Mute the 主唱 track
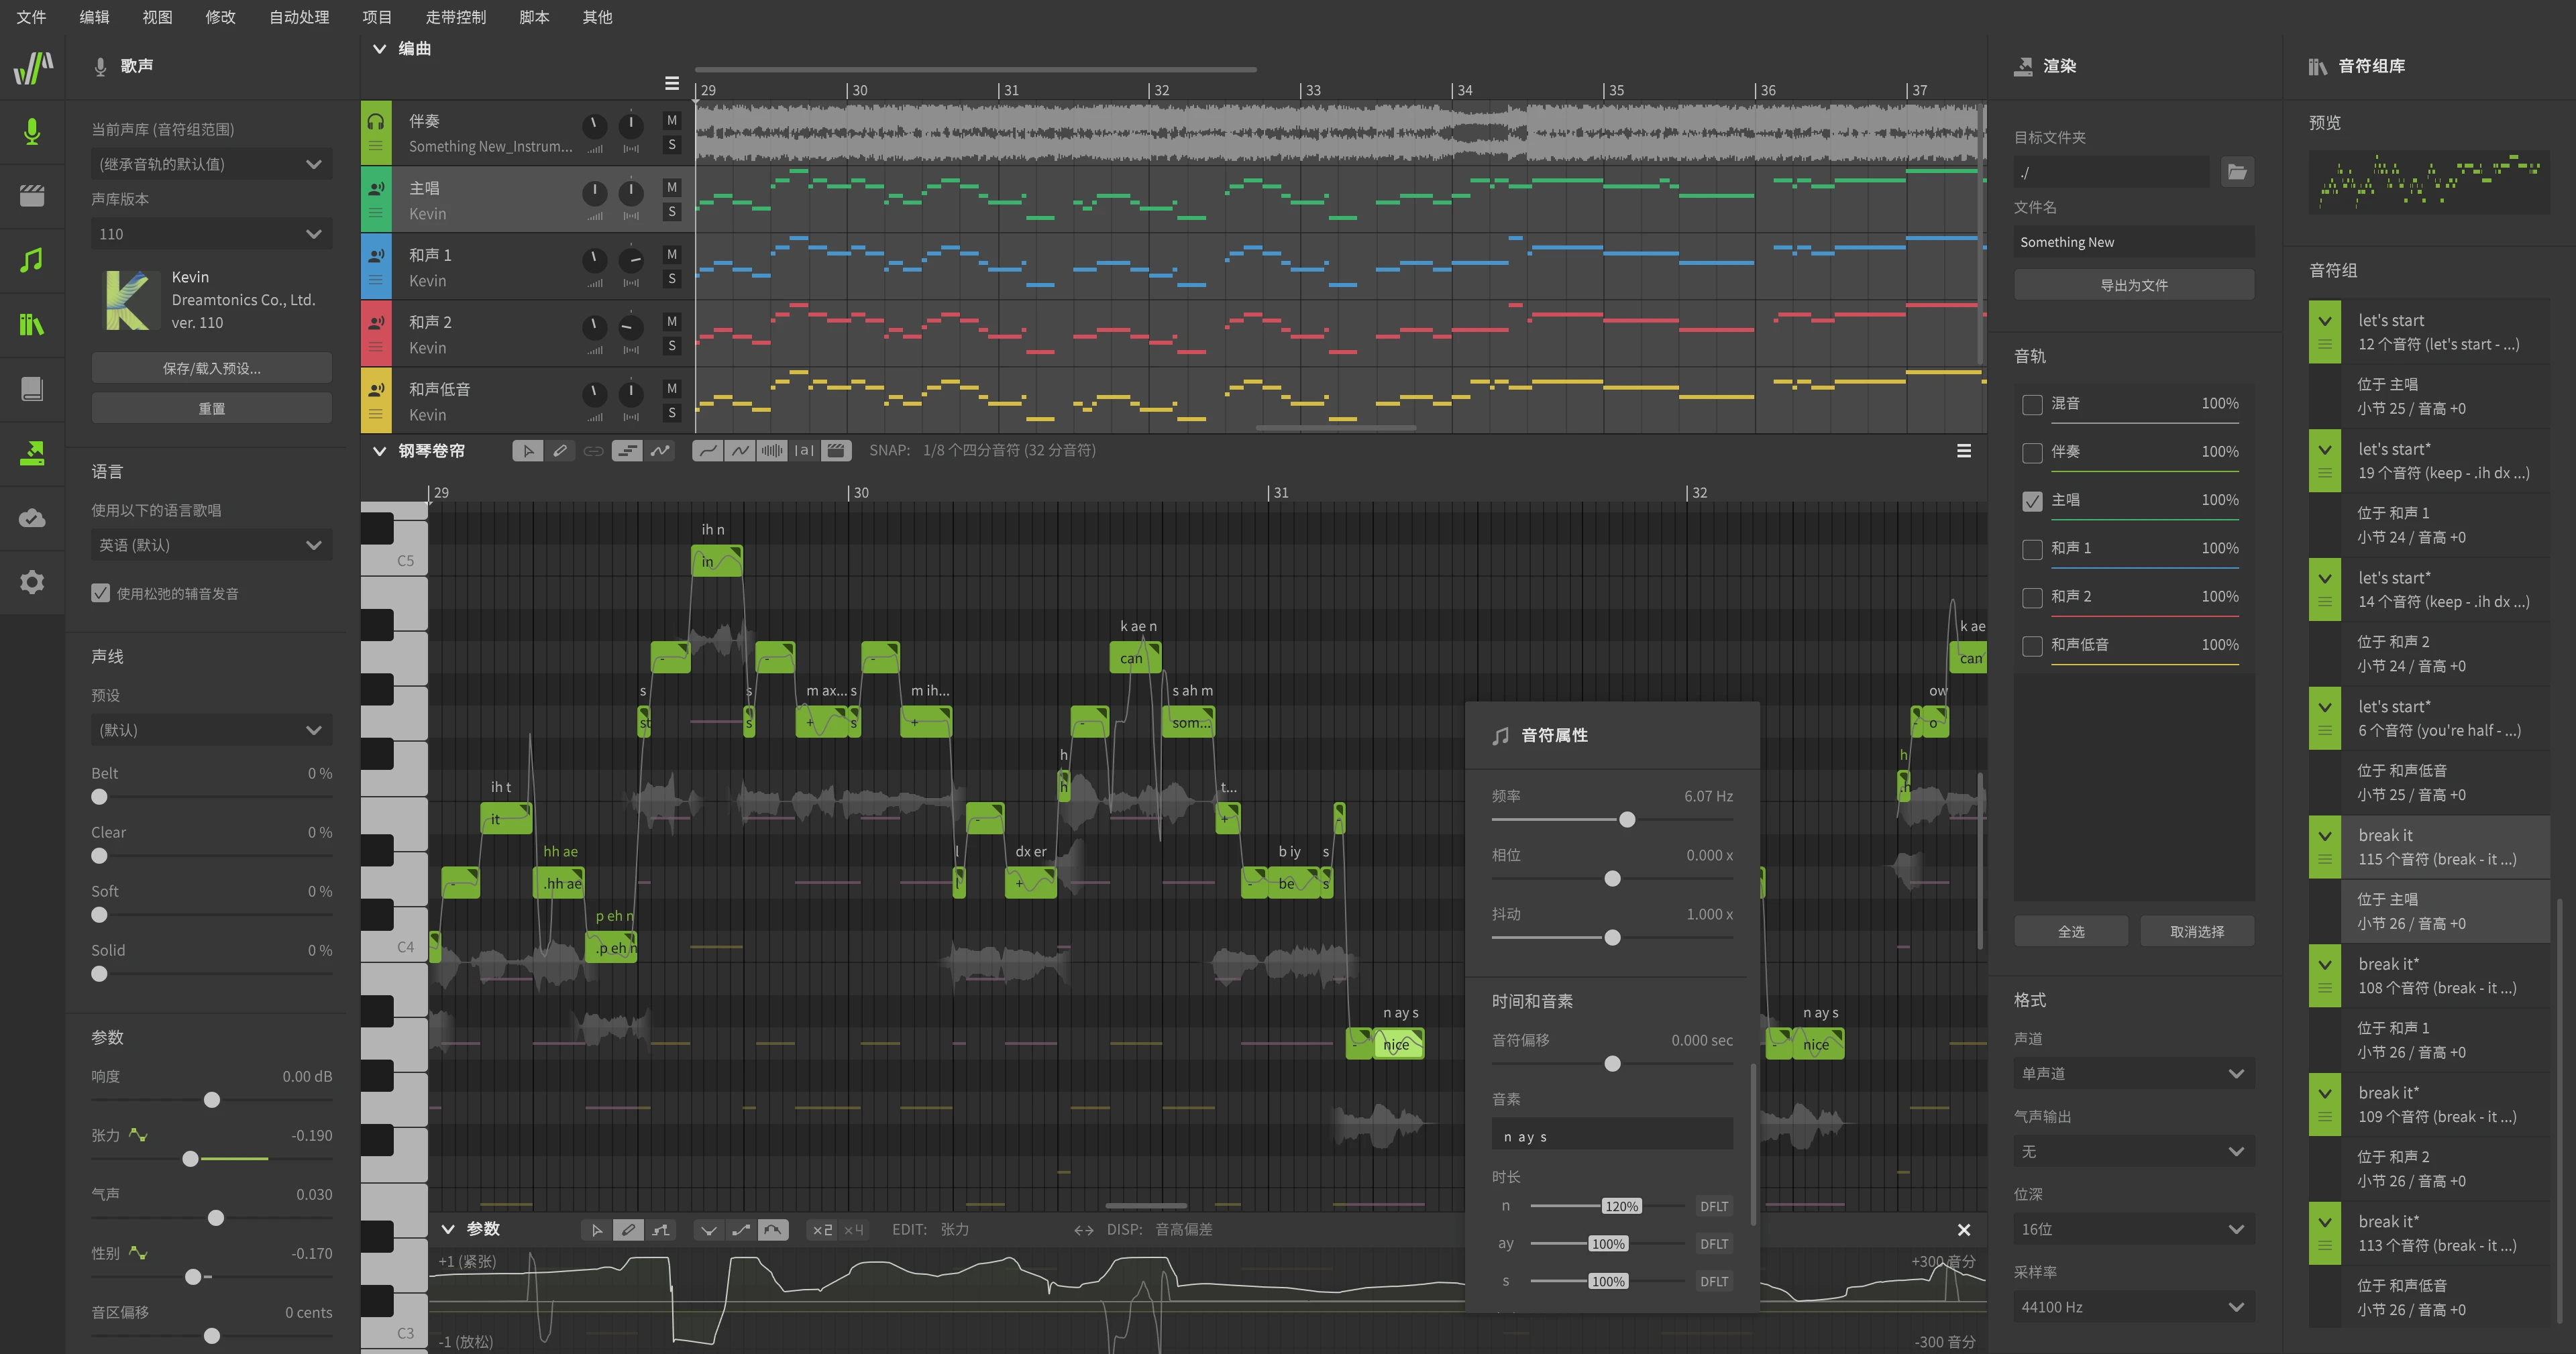The height and width of the screenshot is (1354, 2576). click(x=672, y=187)
